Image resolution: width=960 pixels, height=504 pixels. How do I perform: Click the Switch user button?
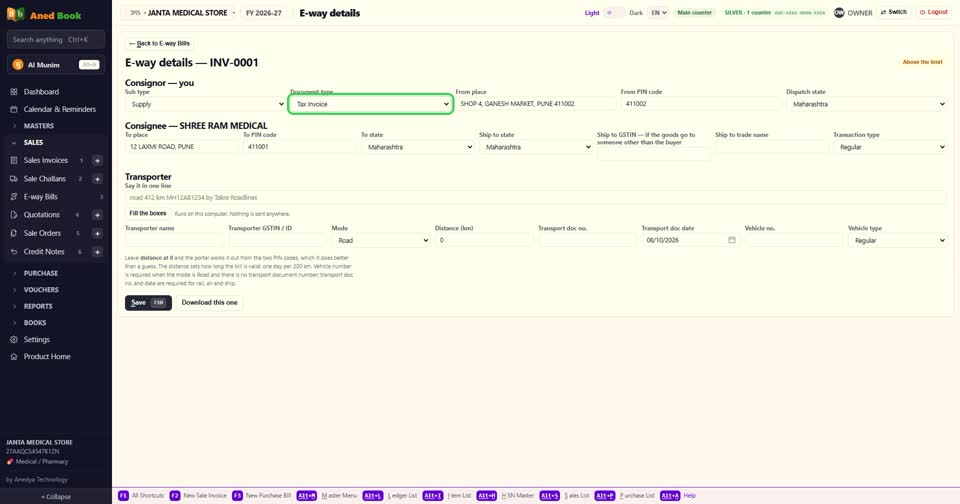click(894, 12)
